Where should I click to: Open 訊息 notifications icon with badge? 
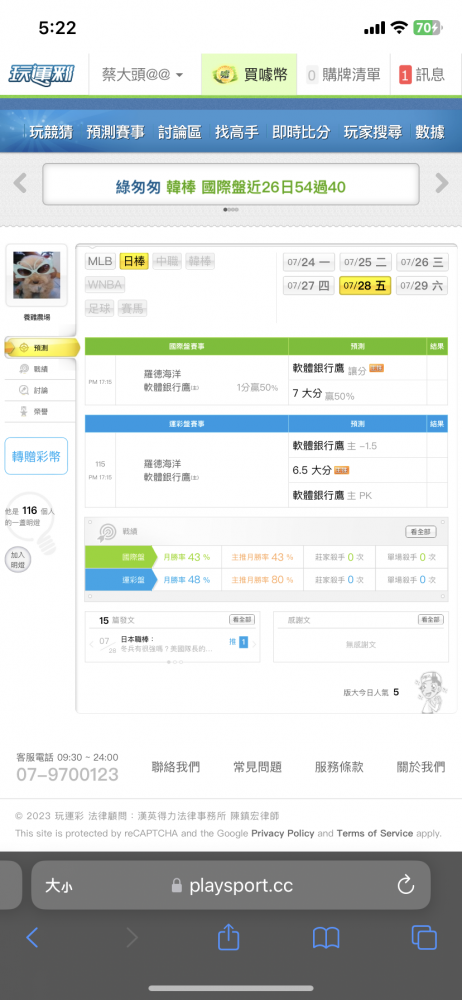click(422, 75)
